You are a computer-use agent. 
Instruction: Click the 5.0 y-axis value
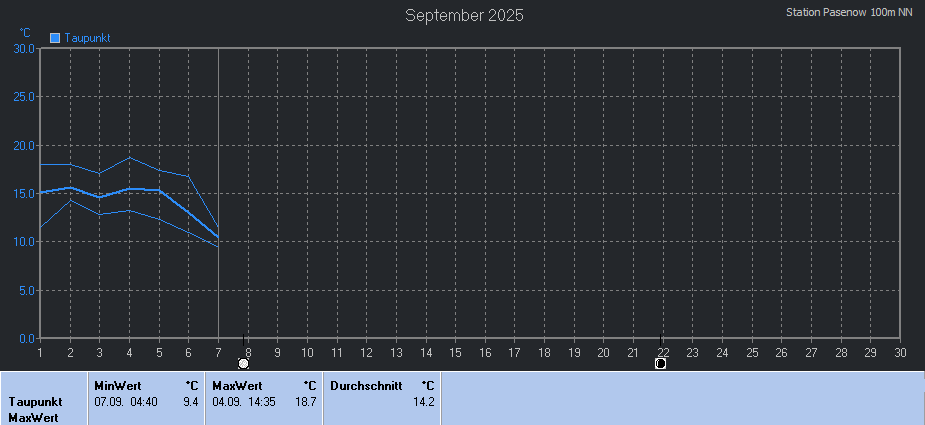(26, 290)
